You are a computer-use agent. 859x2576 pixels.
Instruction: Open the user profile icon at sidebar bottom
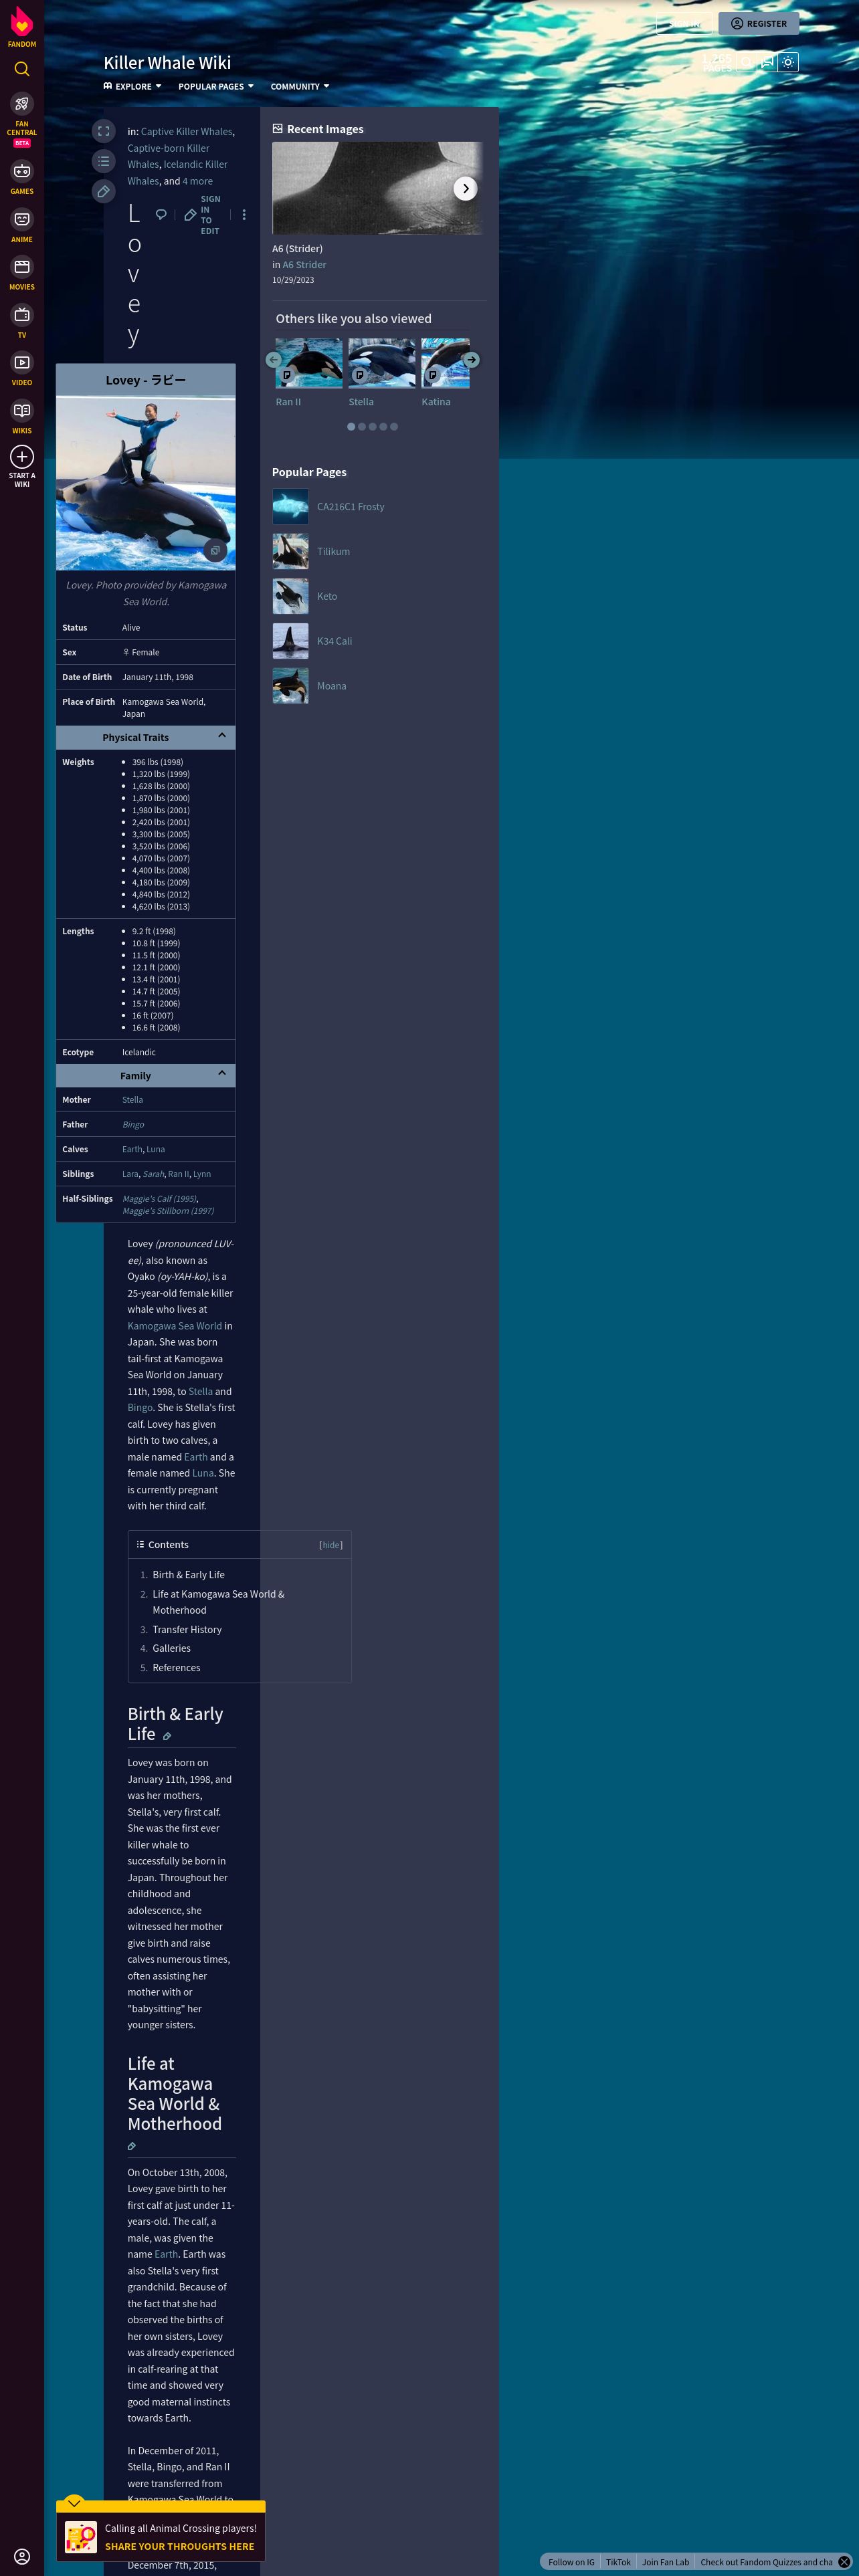22,2555
